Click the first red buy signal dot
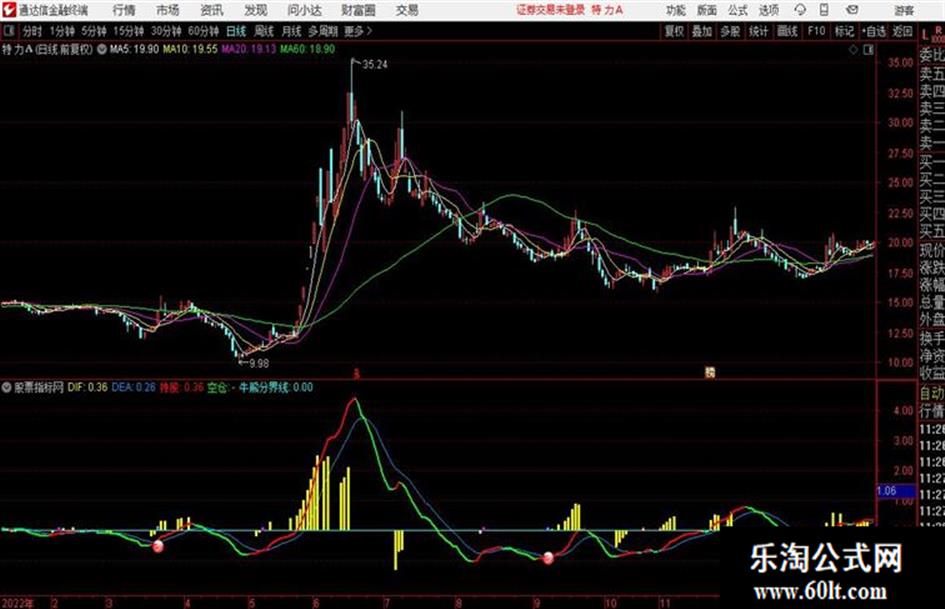The image size is (945, 609). (x=158, y=546)
